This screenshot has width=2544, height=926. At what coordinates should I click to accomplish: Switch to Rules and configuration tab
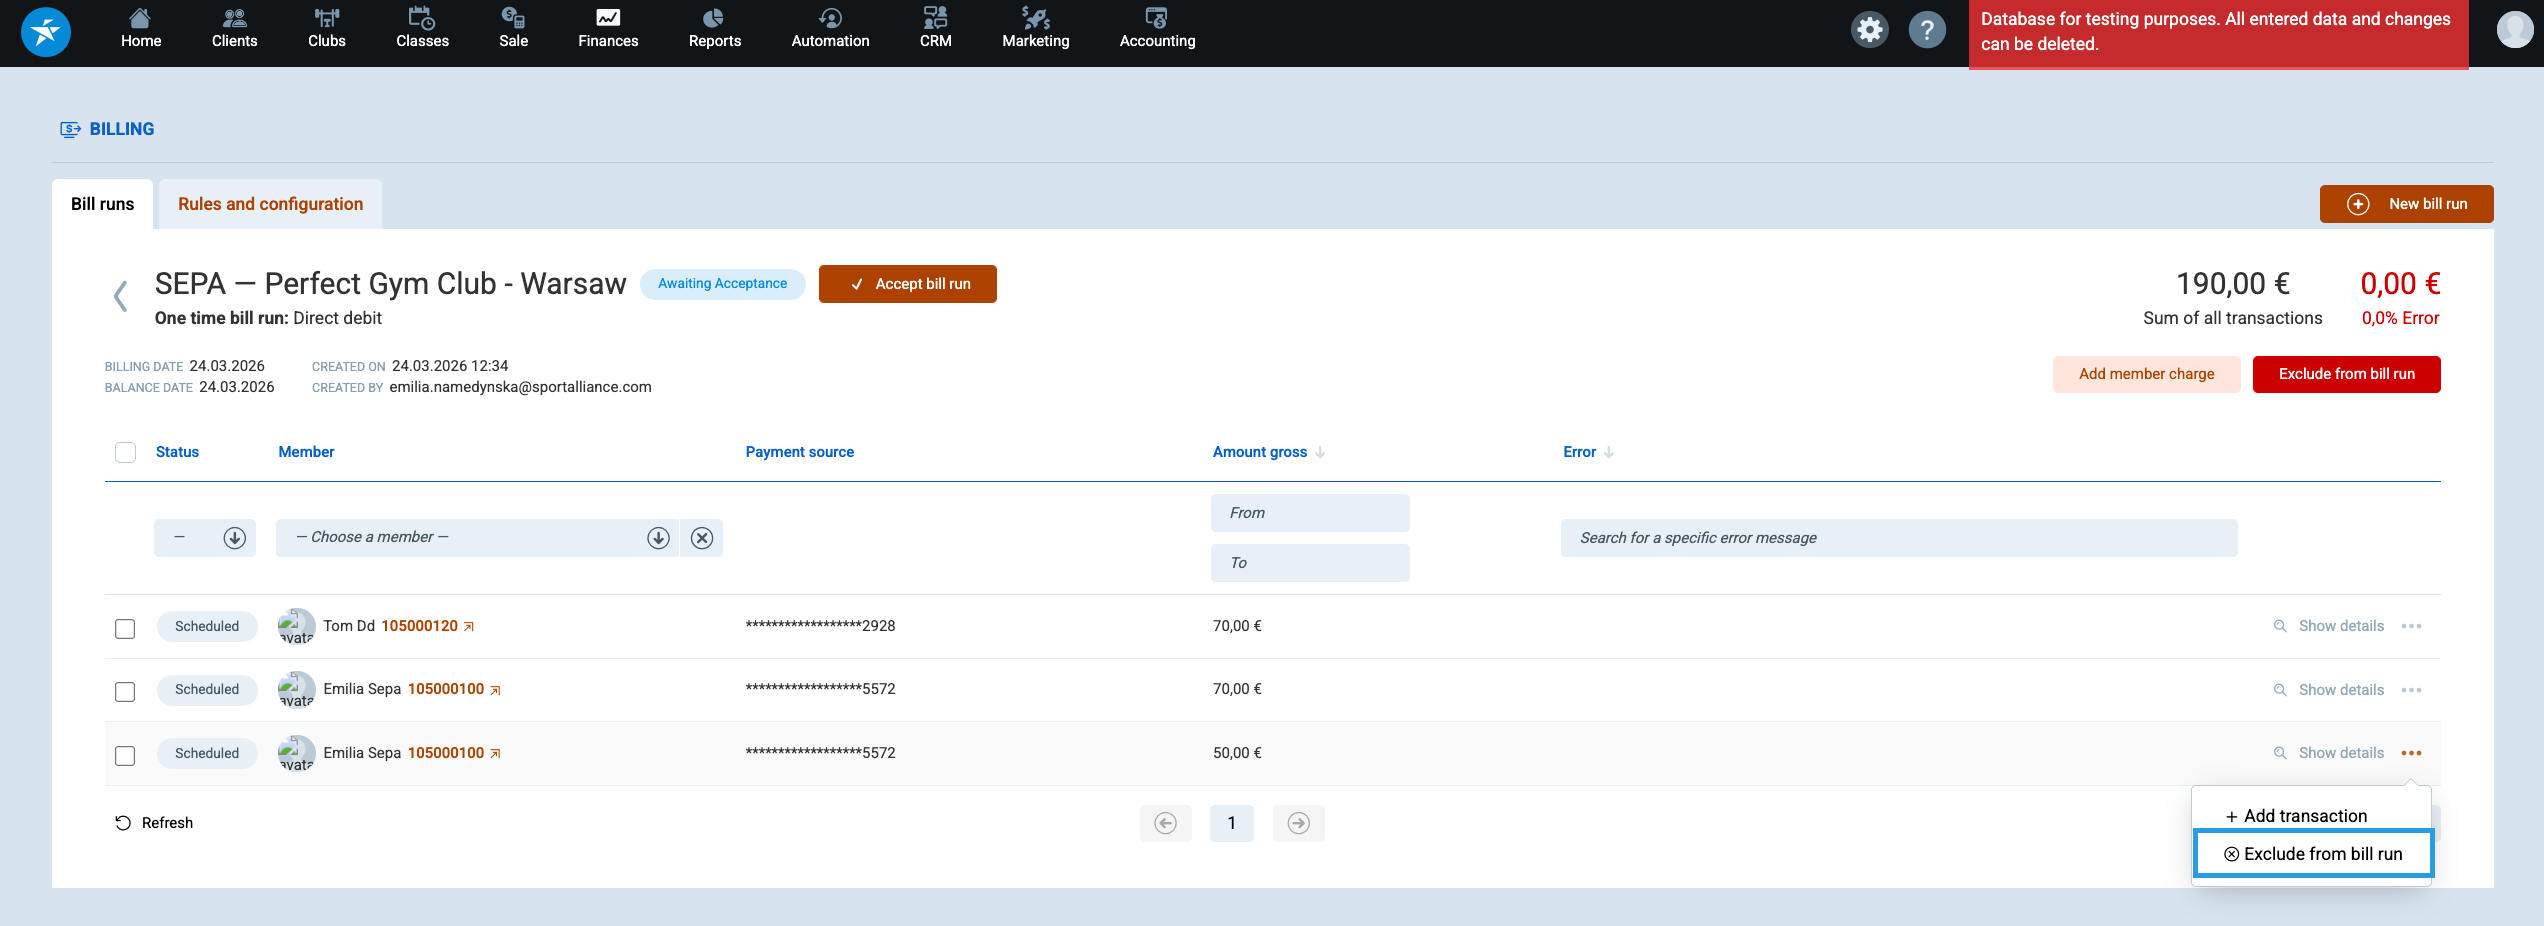[270, 204]
